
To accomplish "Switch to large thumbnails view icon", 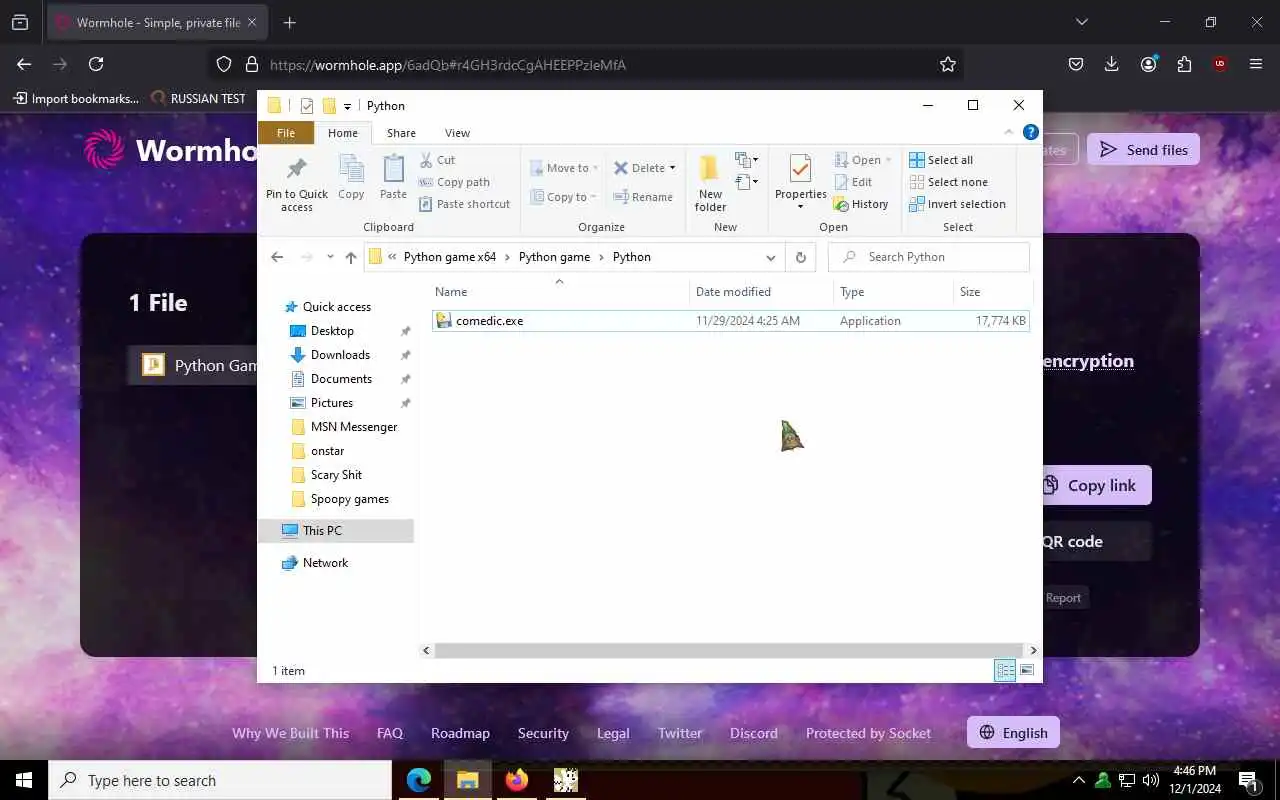I will 1027,671.
